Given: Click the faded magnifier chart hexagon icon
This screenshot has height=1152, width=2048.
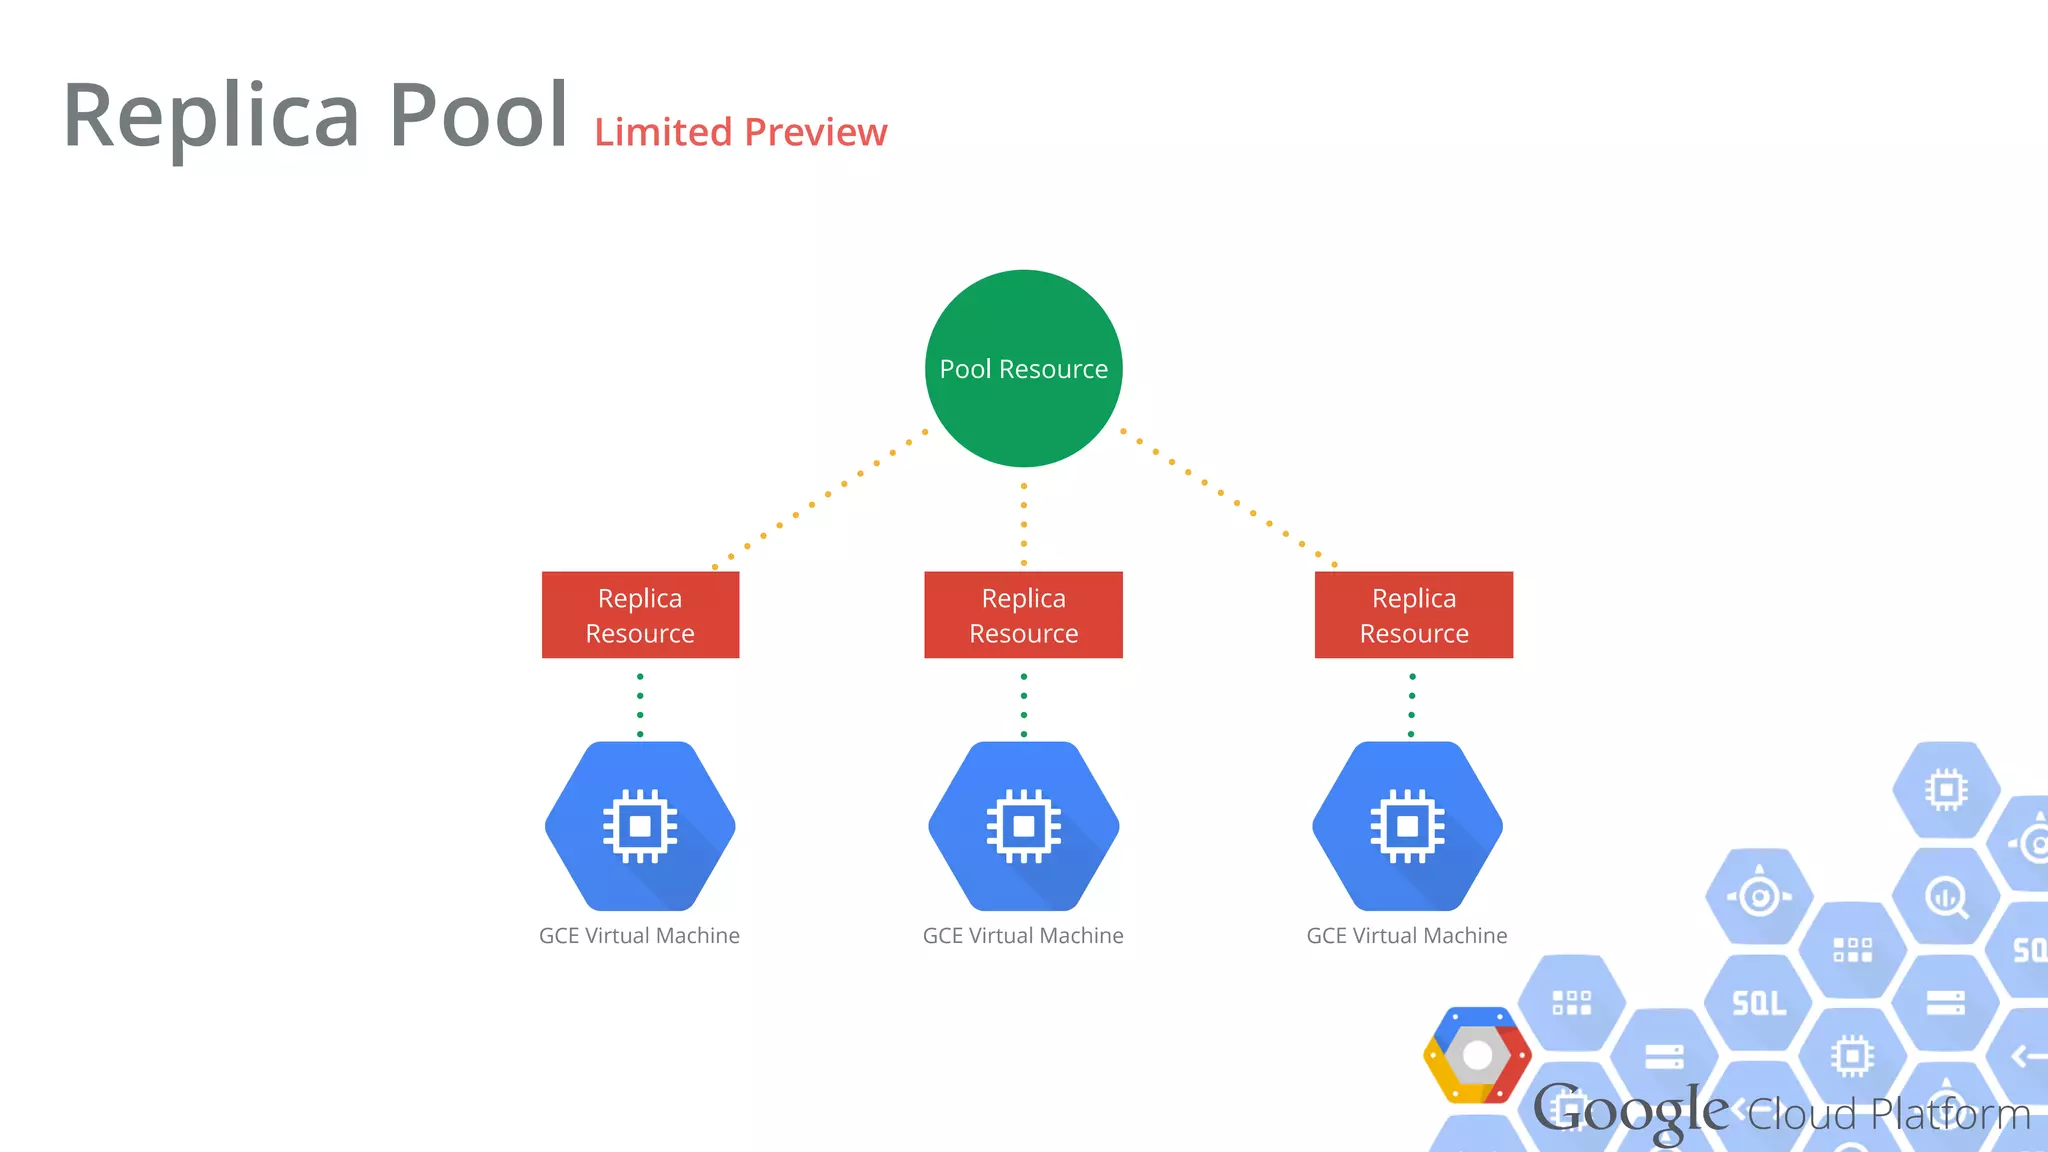Looking at the screenshot, I should pos(1946,896).
